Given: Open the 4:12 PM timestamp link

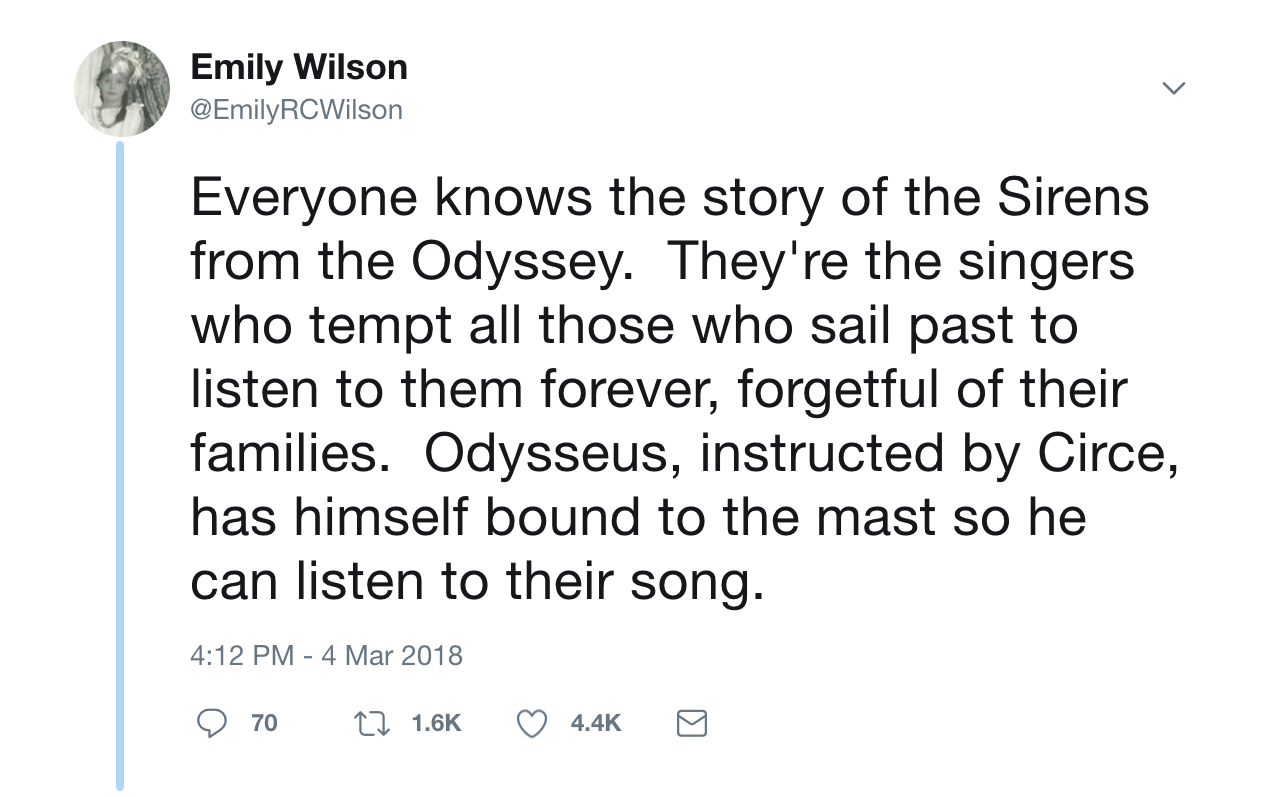Looking at the screenshot, I should point(241,655).
